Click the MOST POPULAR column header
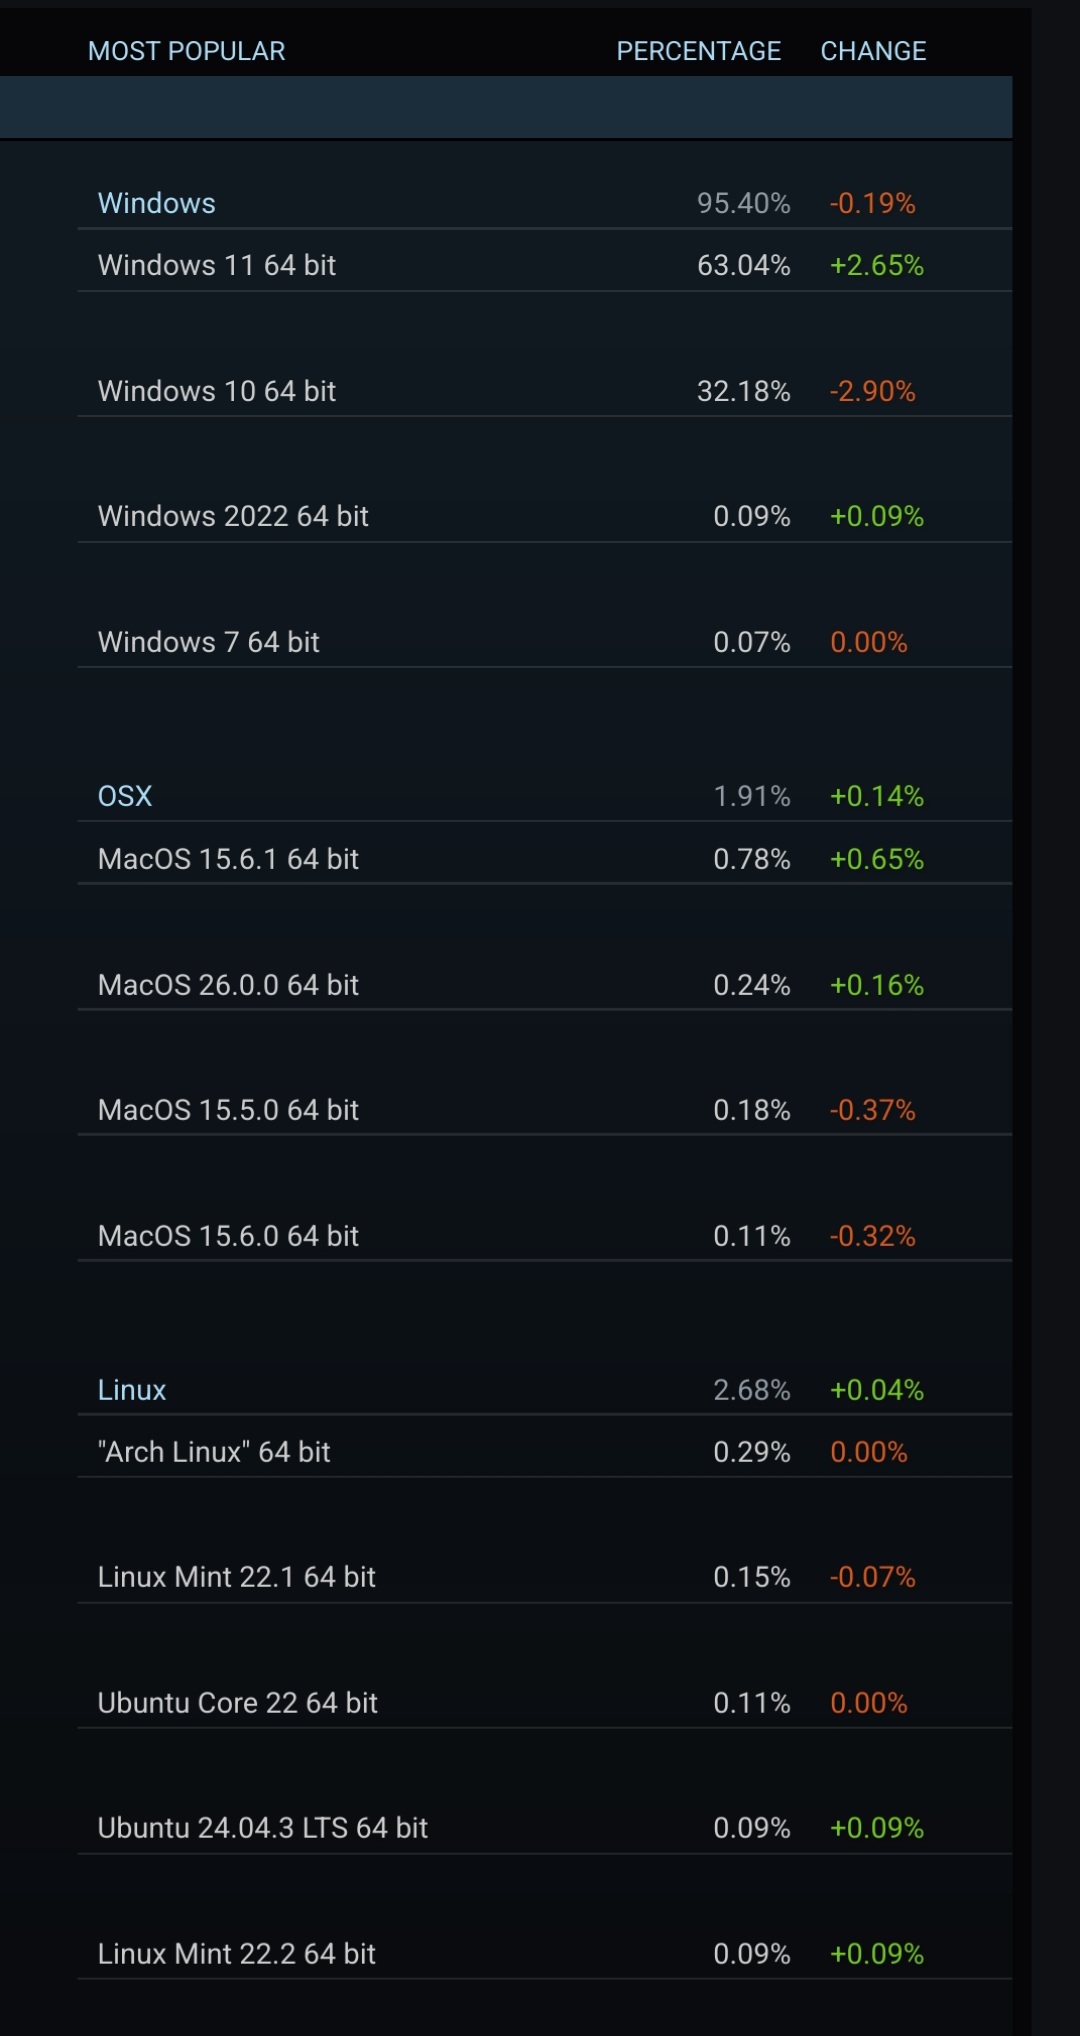The width and height of the screenshot is (1080, 2036). [186, 51]
